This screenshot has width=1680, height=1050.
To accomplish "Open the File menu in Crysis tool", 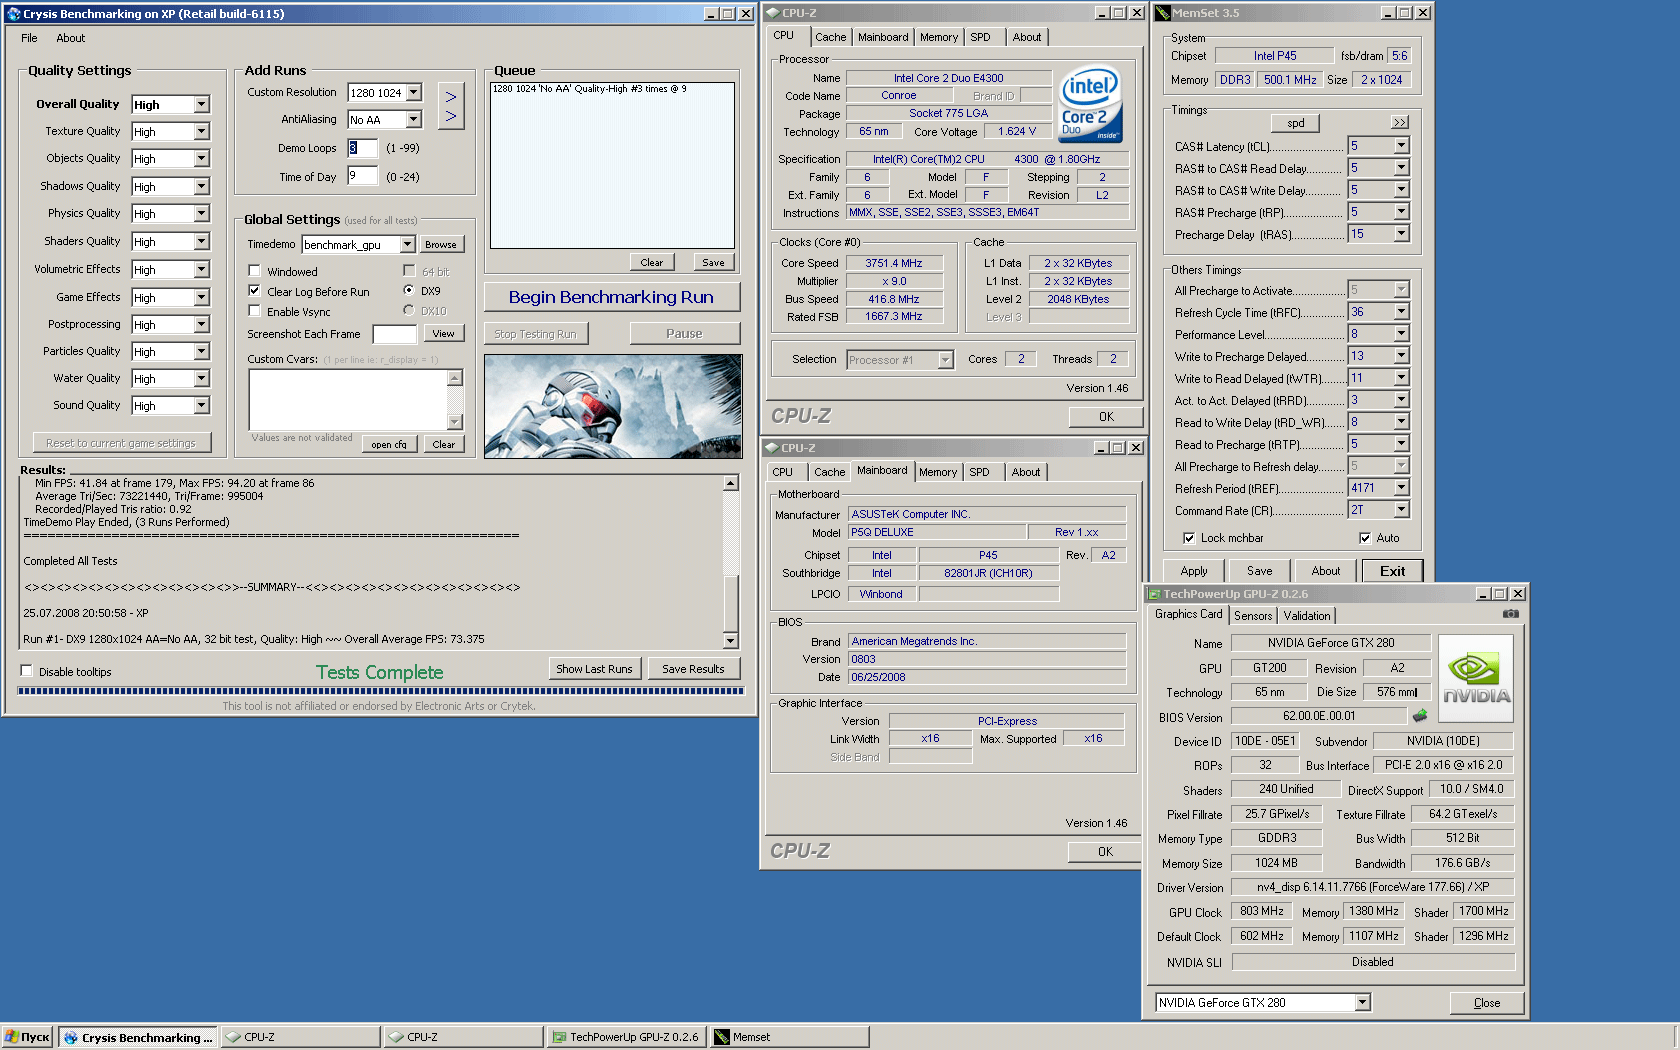I will 29,38.
